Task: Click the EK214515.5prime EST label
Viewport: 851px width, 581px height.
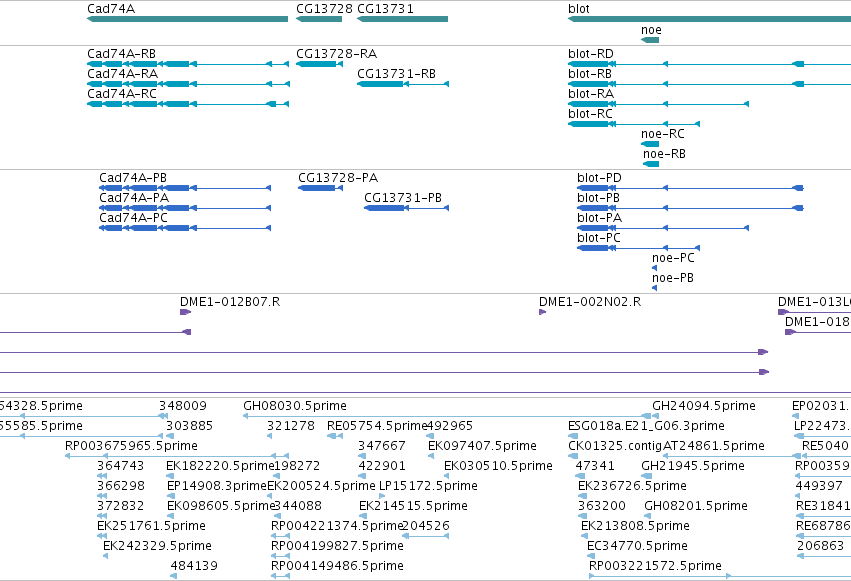Action: click(413, 507)
